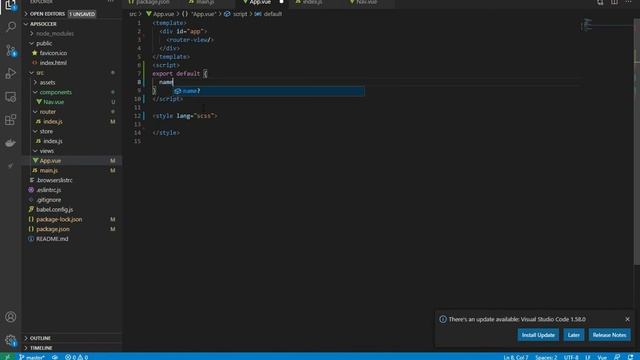The height and width of the screenshot is (360, 640).
Task: Click the split editor icon
Action: (x=614, y=2)
